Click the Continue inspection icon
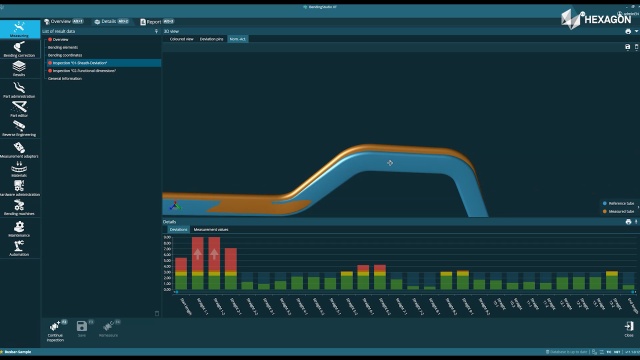This screenshot has height=360, width=640. click(x=55, y=326)
